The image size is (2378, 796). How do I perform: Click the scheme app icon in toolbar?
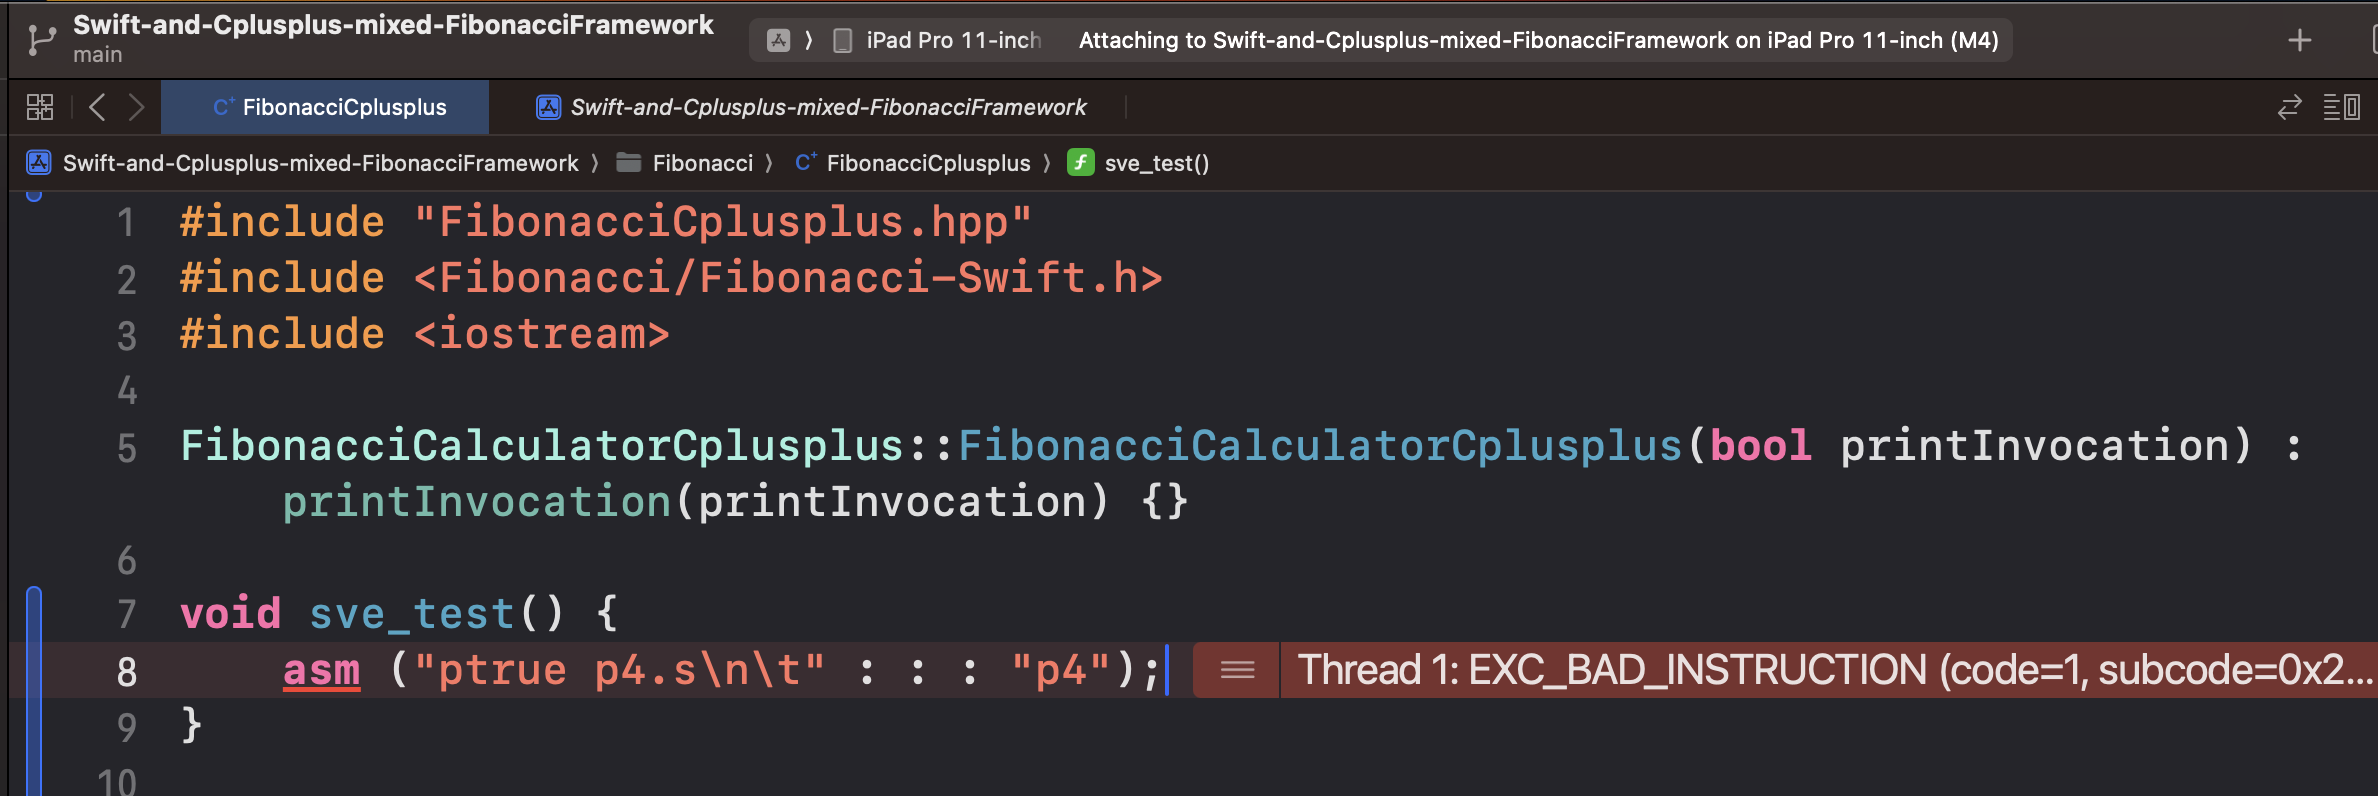tap(778, 40)
